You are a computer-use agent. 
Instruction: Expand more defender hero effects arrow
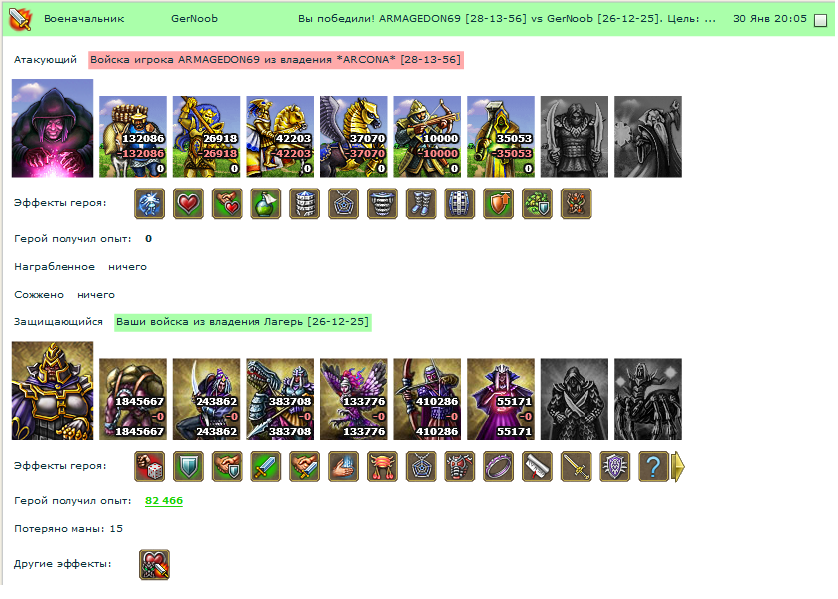tap(678, 466)
